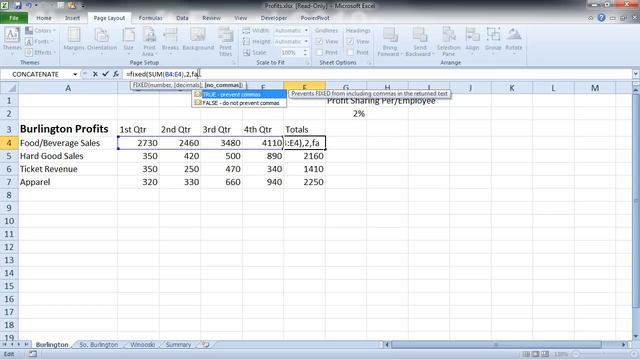
Task: Select column M header
Action: [x=595, y=88]
